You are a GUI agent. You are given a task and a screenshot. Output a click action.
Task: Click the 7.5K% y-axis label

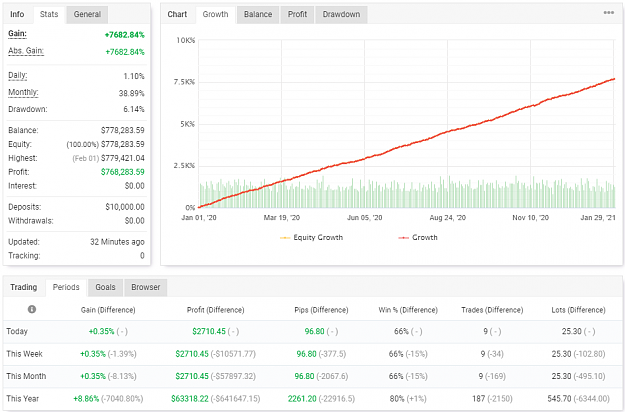click(x=185, y=82)
